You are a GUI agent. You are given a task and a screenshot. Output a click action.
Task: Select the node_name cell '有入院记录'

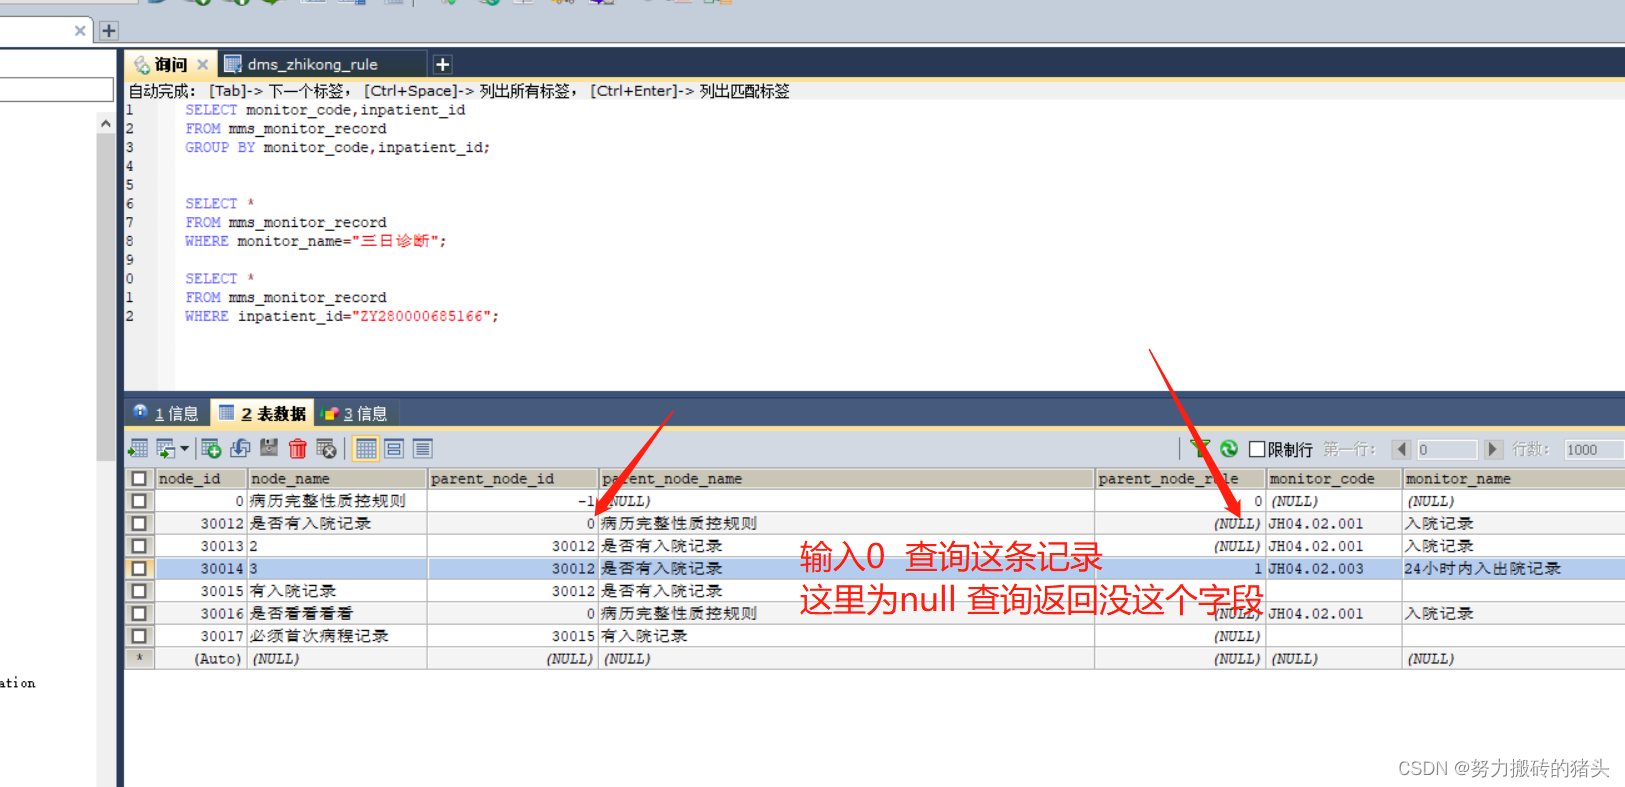(x=337, y=591)
